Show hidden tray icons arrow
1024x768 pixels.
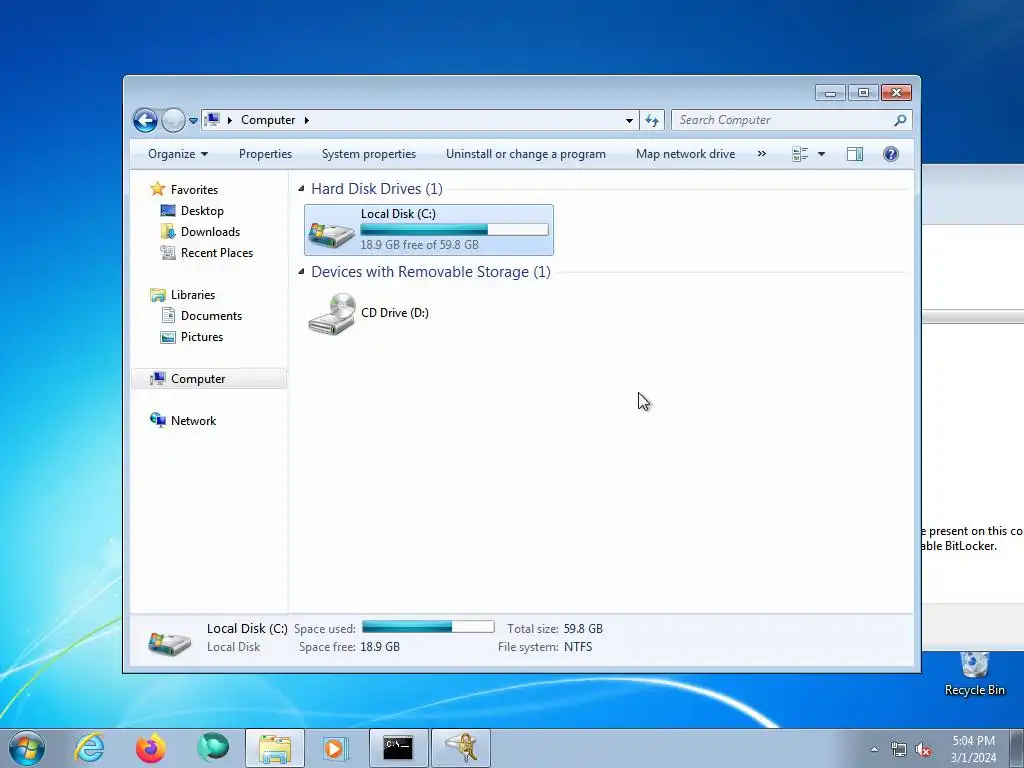pyautogui.click(x=874, y=750)
